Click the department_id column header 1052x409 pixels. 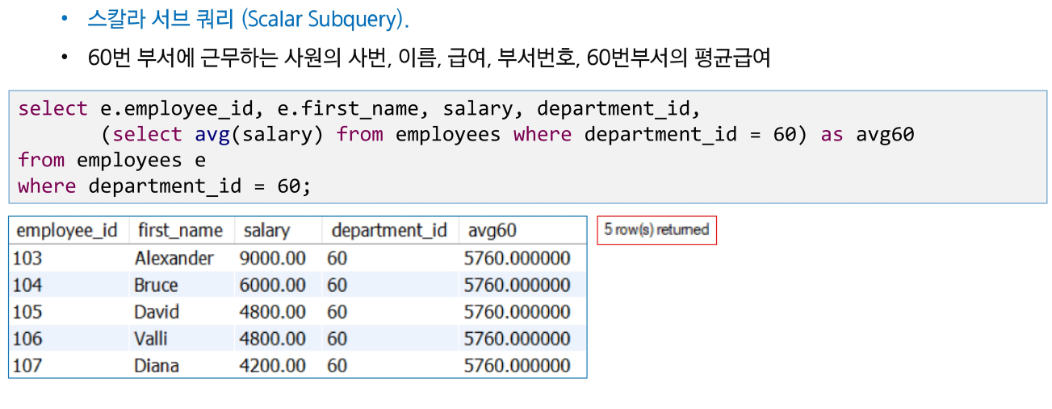(389, 231)
